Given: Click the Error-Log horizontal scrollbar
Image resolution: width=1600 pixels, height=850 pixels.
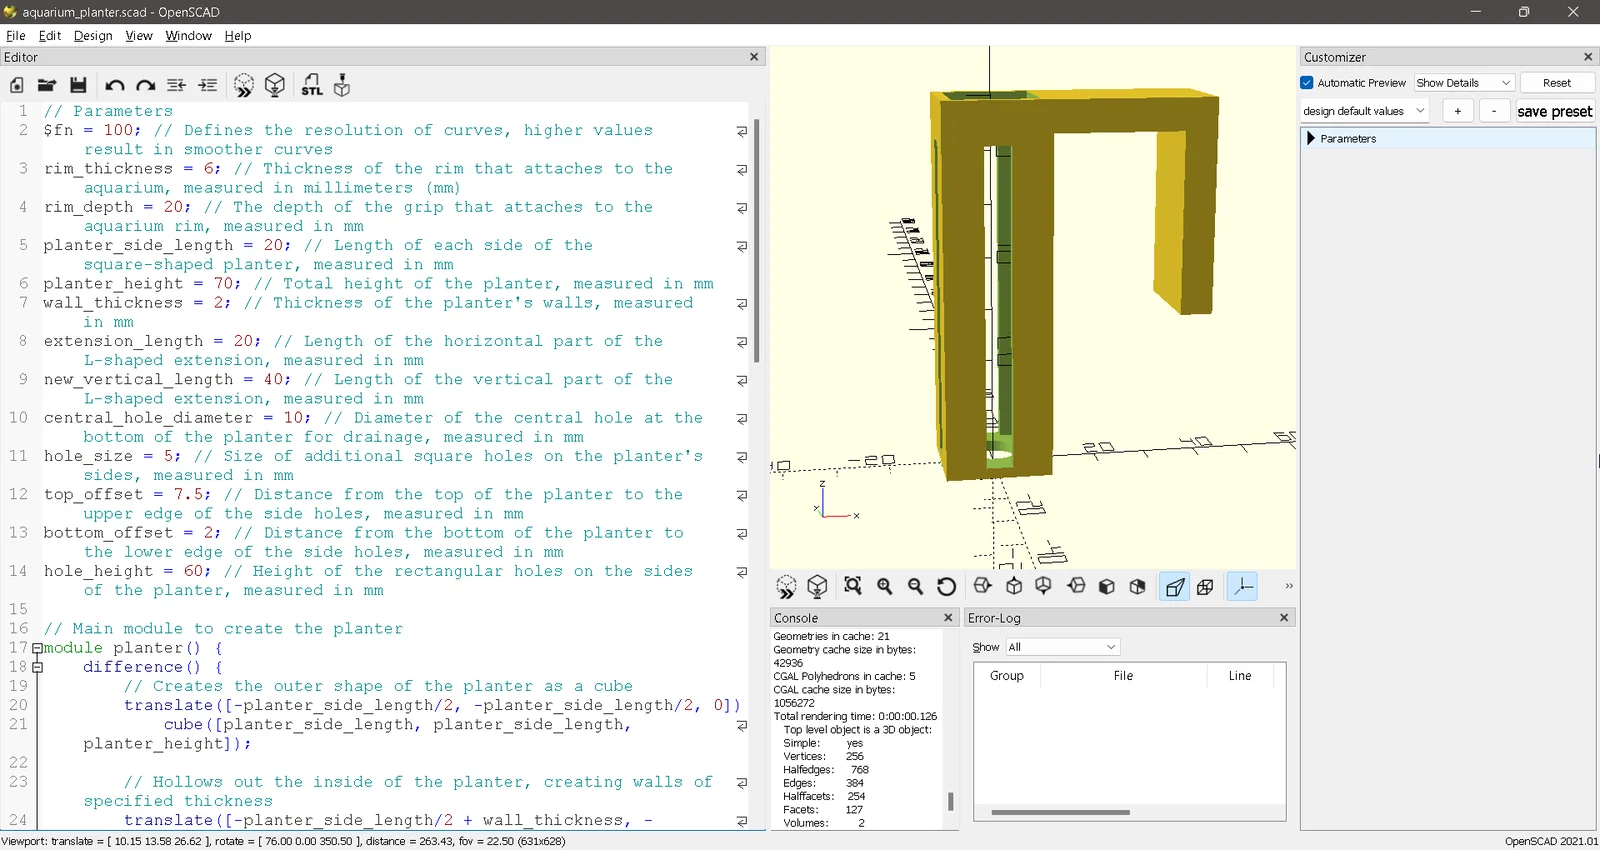Looking at the screenshot, I should coord(1060,812).
